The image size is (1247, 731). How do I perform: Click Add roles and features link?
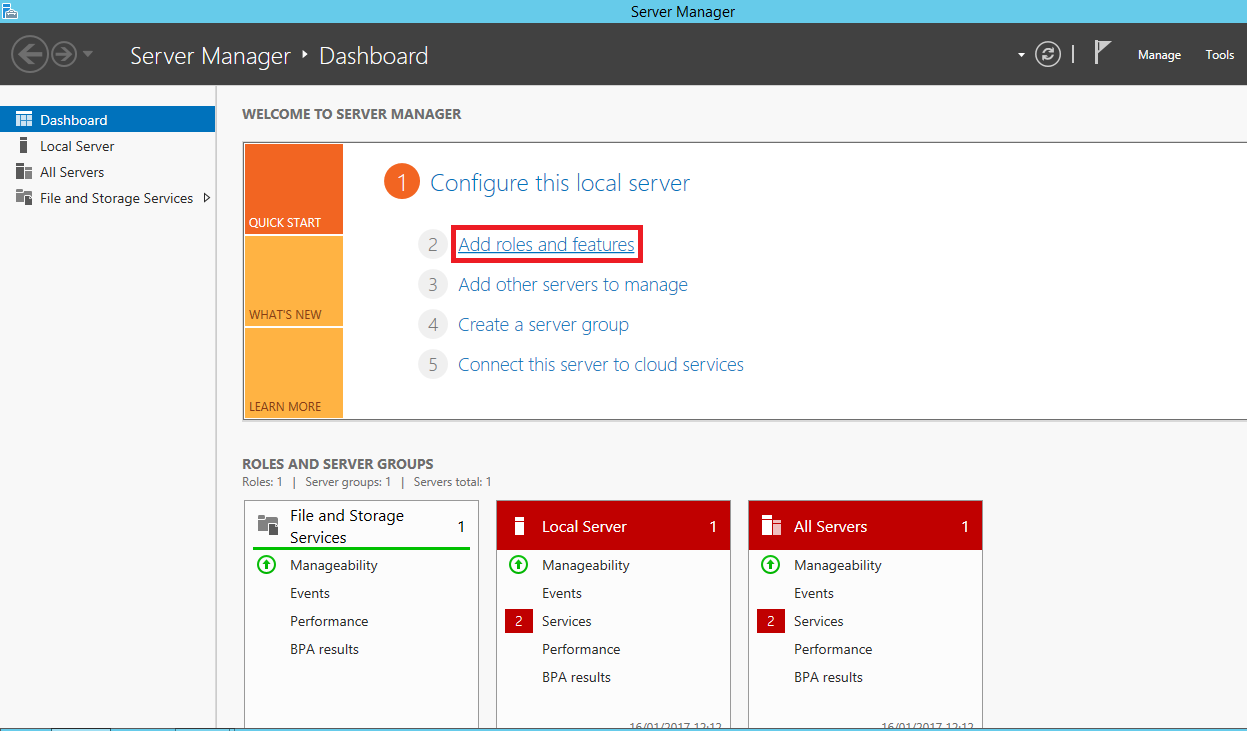click(x=546, y=244)
